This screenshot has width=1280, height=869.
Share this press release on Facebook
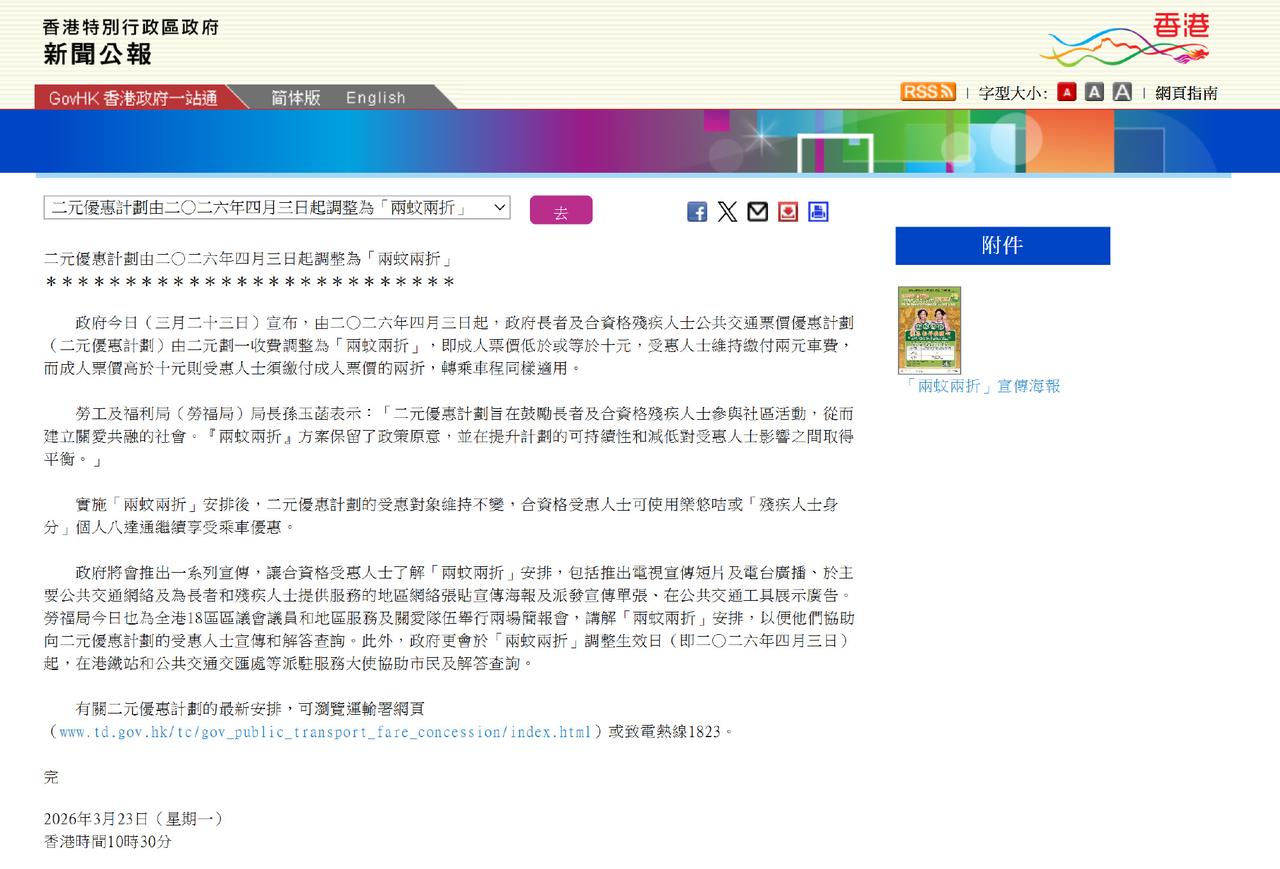point(696,211)
